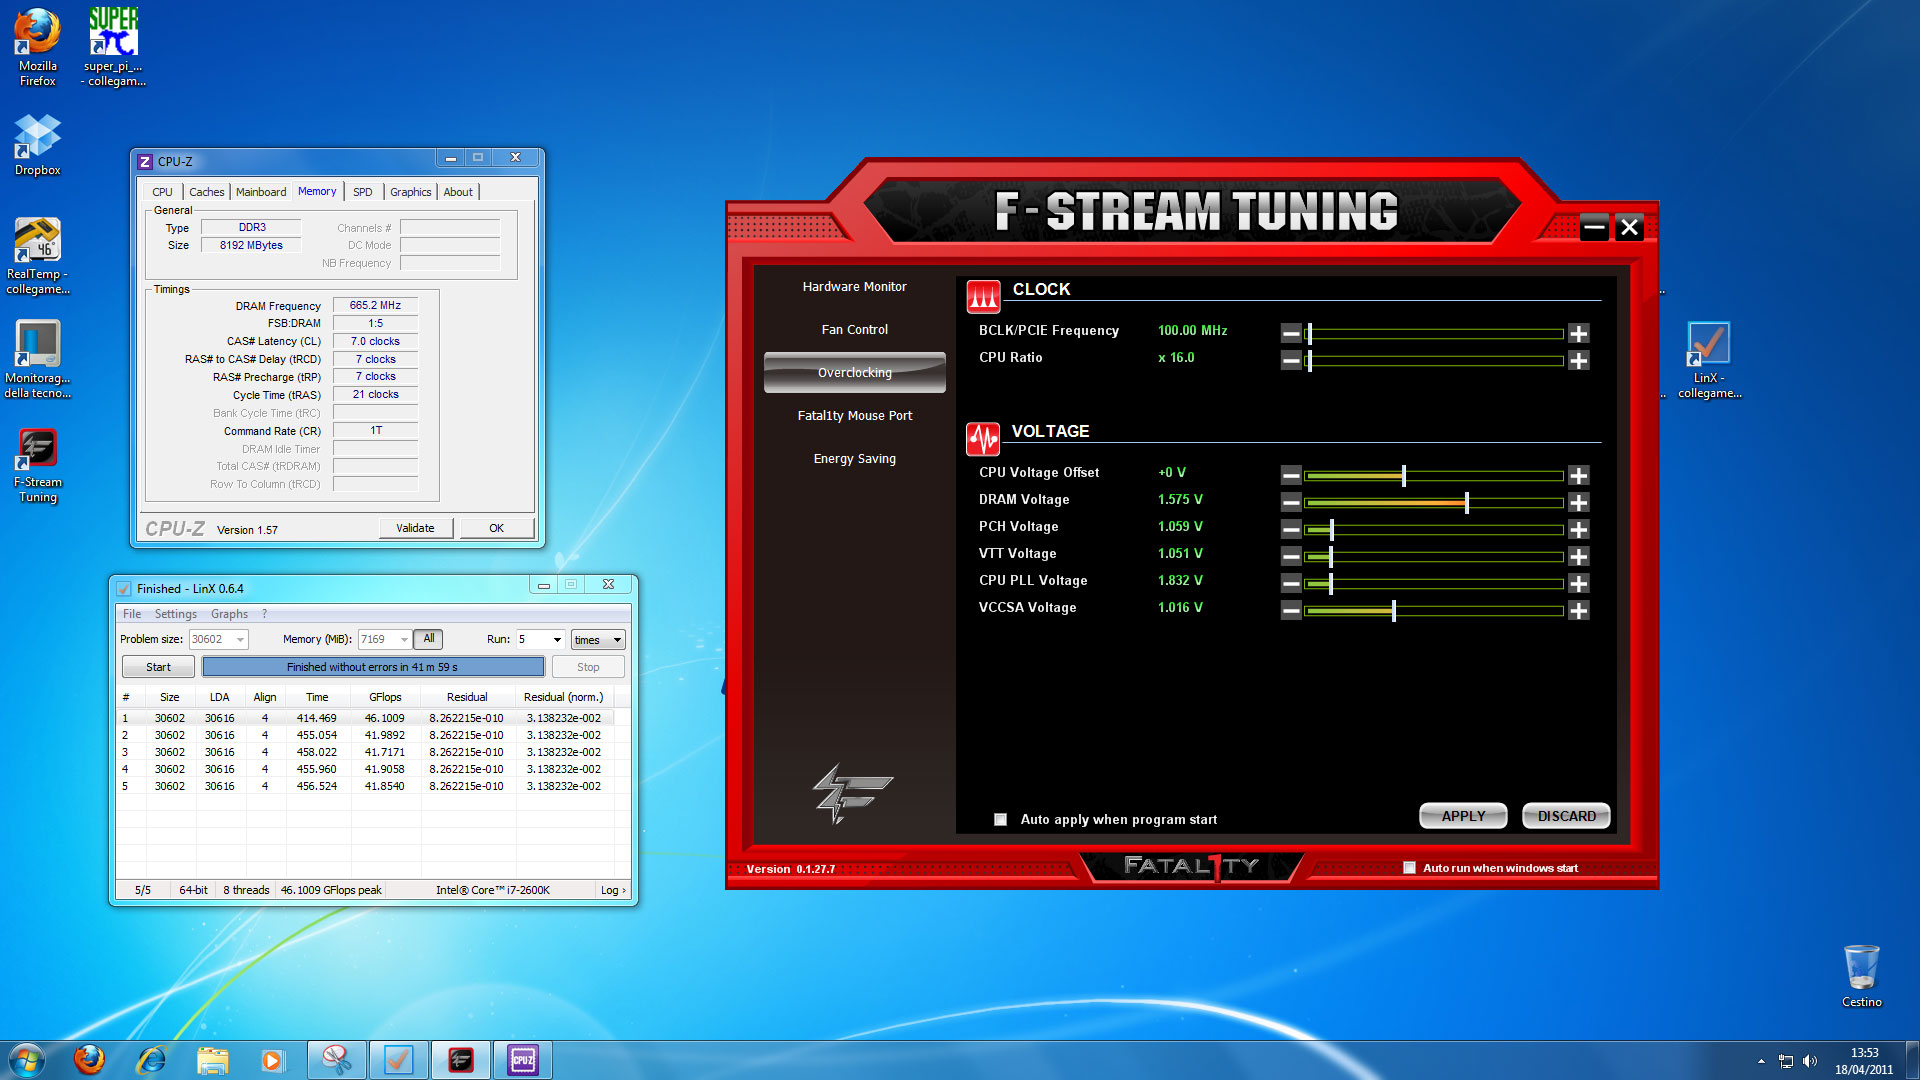Open the Memory (MiB) dropdown

(x=404, y=640)
